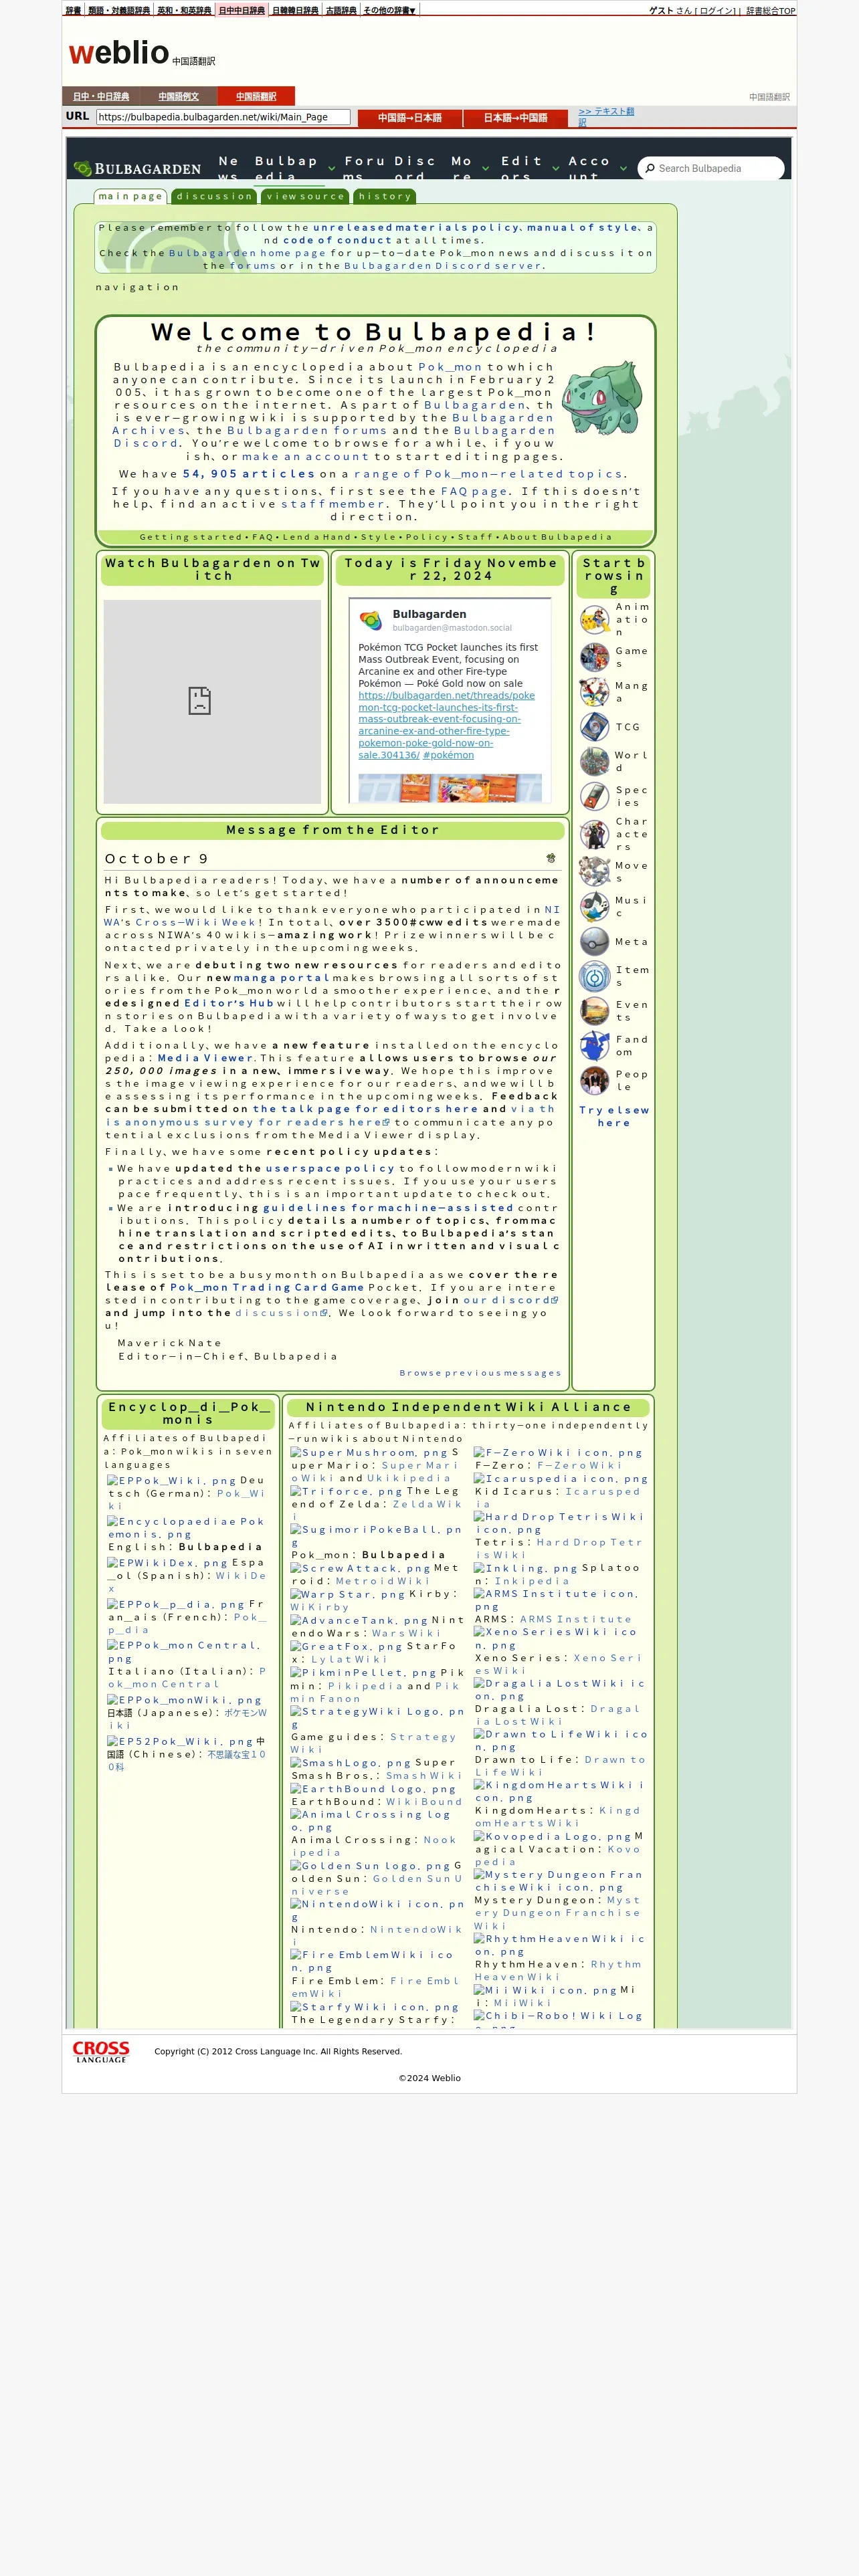Screen dimensions: 859x2576
Task: Select the Meta Poké Ball icon
Action: [x=594, y=941]
